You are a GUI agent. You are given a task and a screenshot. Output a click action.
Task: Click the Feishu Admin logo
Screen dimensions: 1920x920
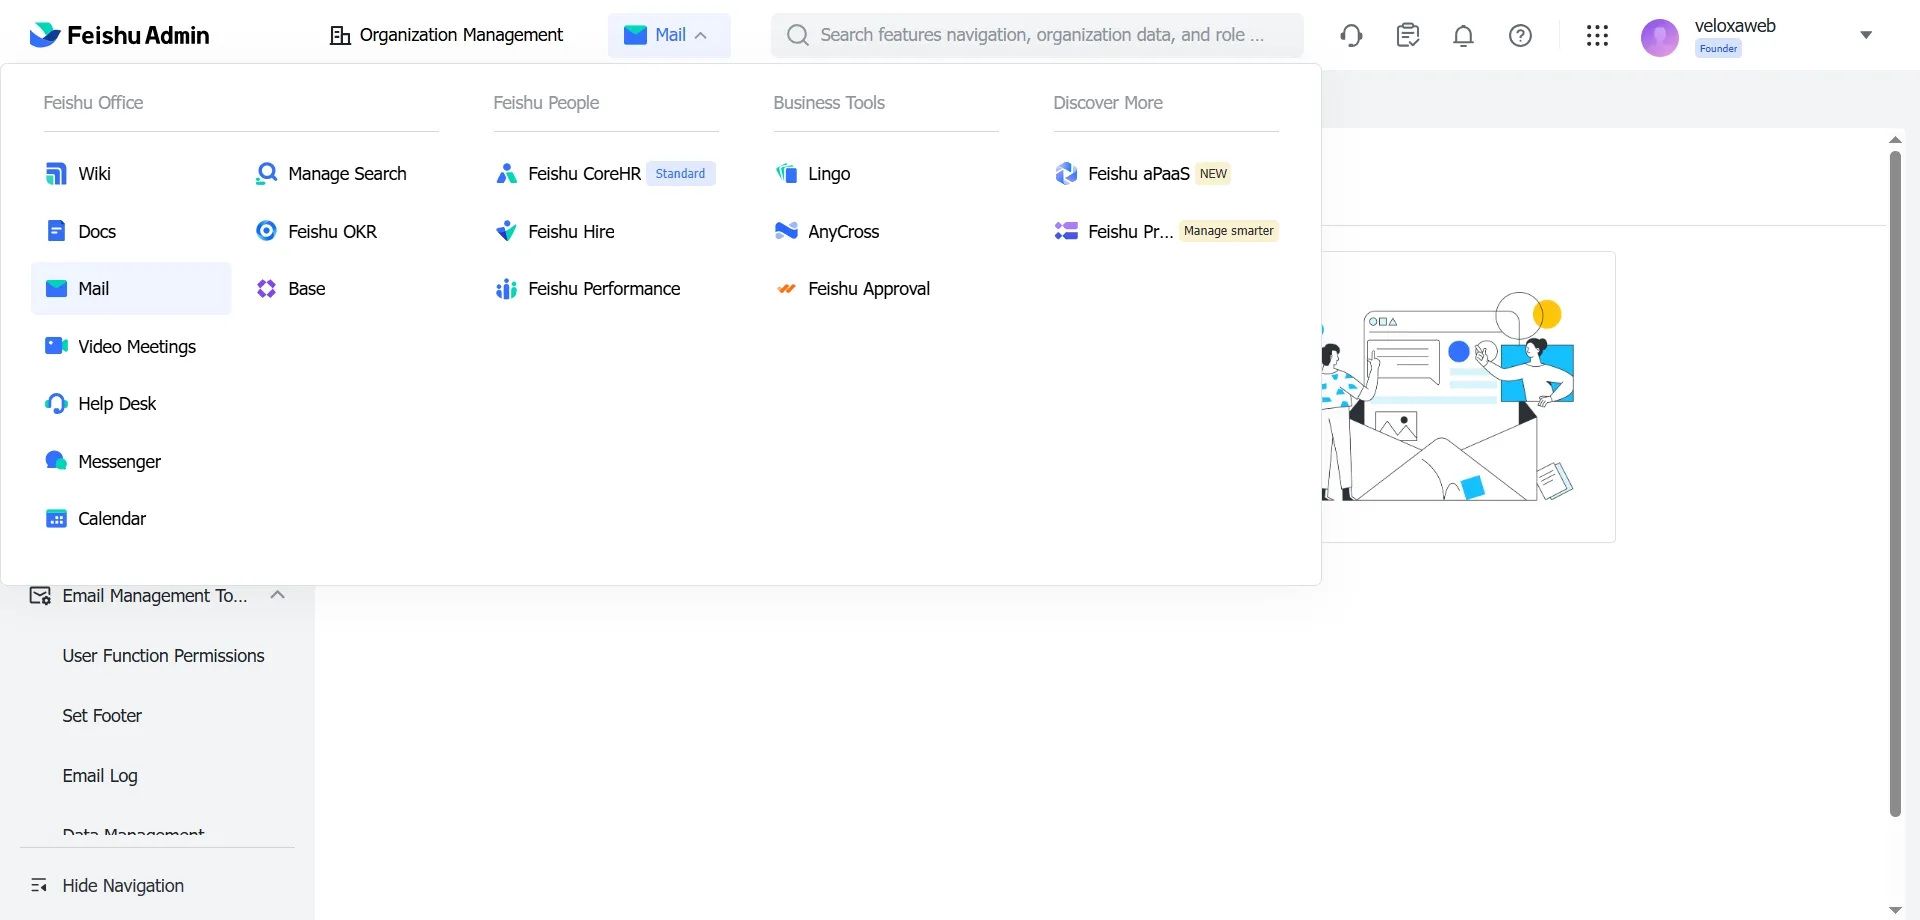[x=120, y=36]
